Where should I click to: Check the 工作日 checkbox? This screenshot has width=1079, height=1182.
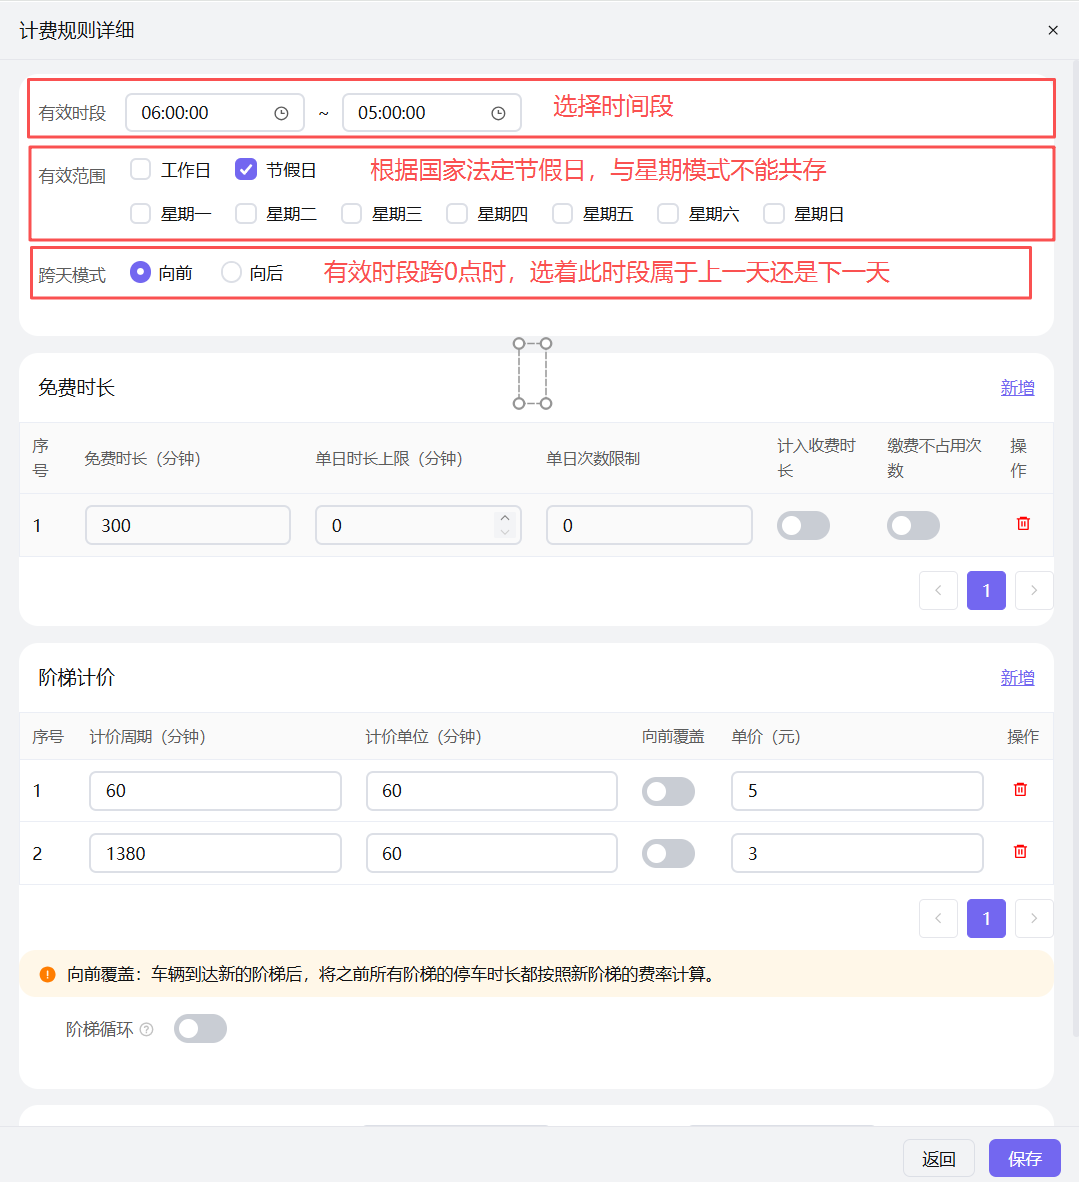tap(140, 169)
